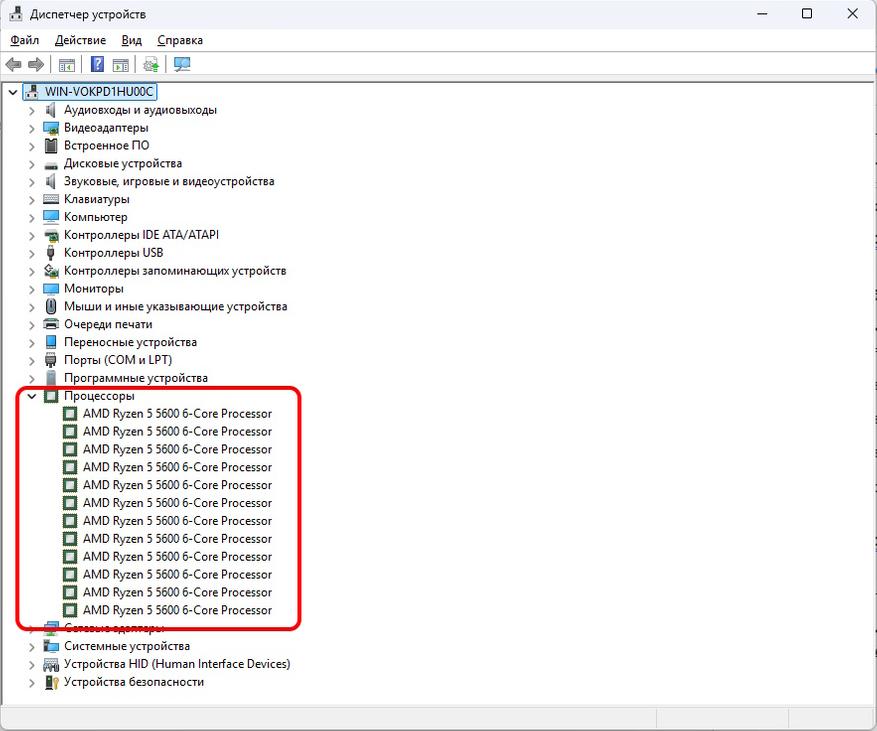This screenshot has width=877, height=731.
Task: Select the Порты (COM и LPT) label
Action: [x=118, y=360]
